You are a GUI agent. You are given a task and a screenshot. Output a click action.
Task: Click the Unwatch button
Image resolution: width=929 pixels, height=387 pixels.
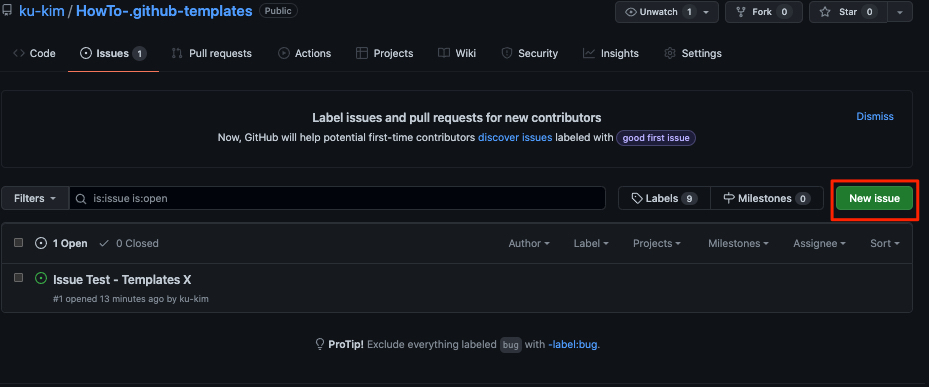[x=667, y=12]
